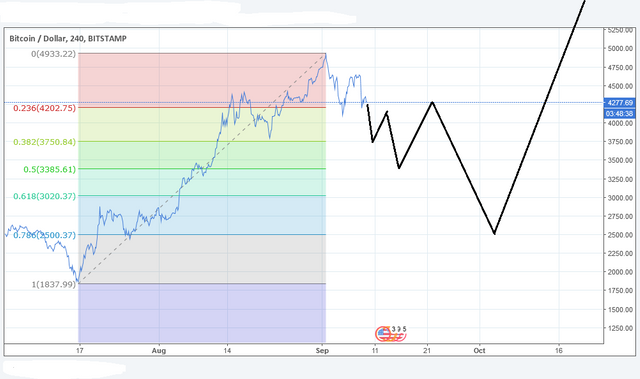This screenshot has height=379, width=640.
Task: Select the Fibonacci label '0.5(3385.61)'
Action: point(49,169)
